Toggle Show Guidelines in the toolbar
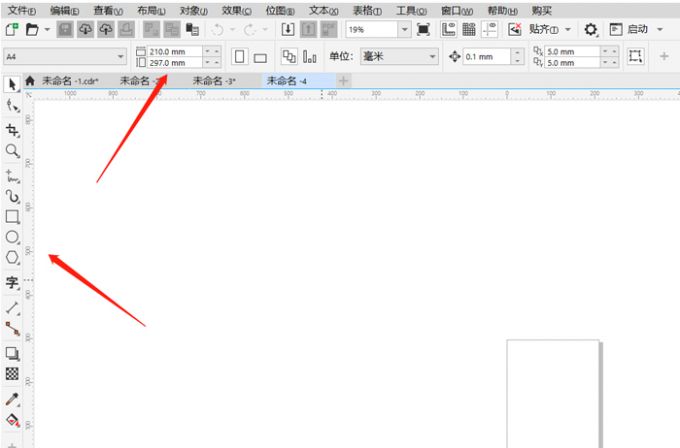This screenshot has width=680, height=448. [x=489, y=29]
